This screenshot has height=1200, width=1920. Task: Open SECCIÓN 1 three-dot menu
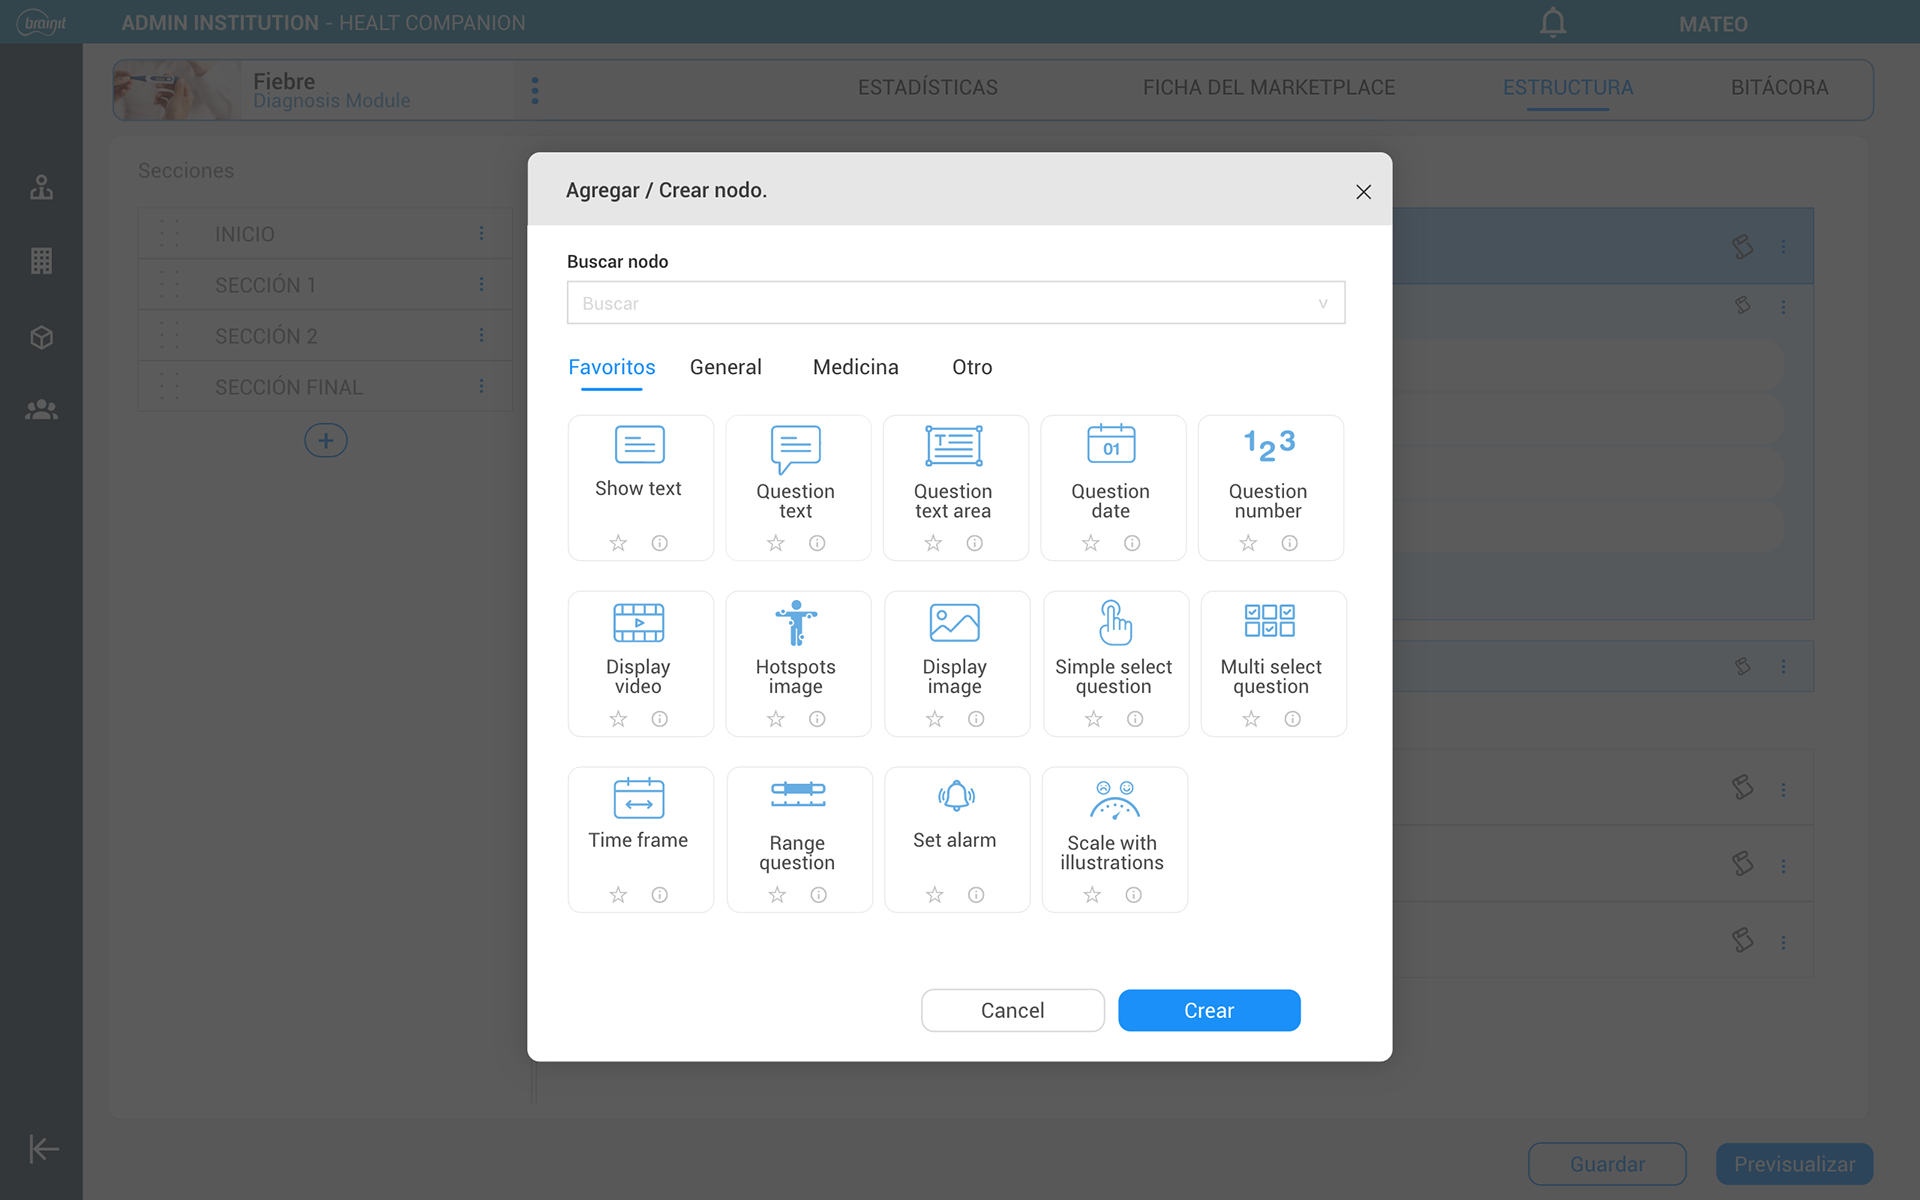pyautogui.click(x=481, y=285)
